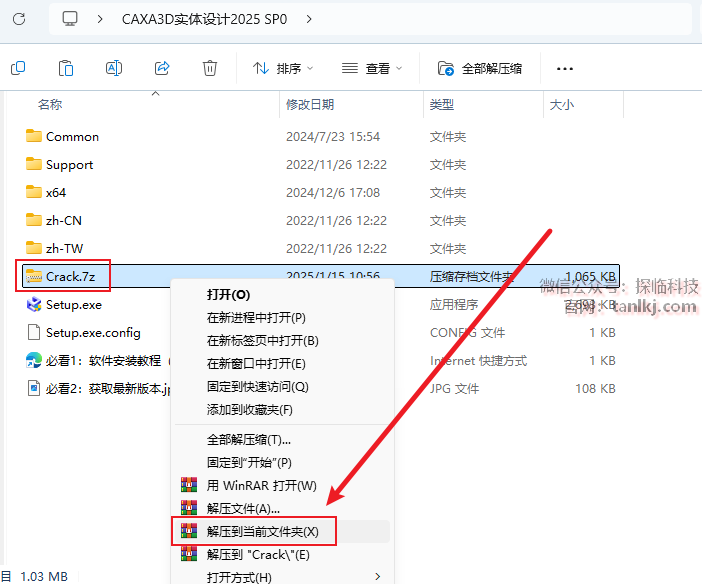Click the 1.03 MB status bar text
Viewport: 702px width, 584px height.
pyautogui.click(x=44, y=576)
